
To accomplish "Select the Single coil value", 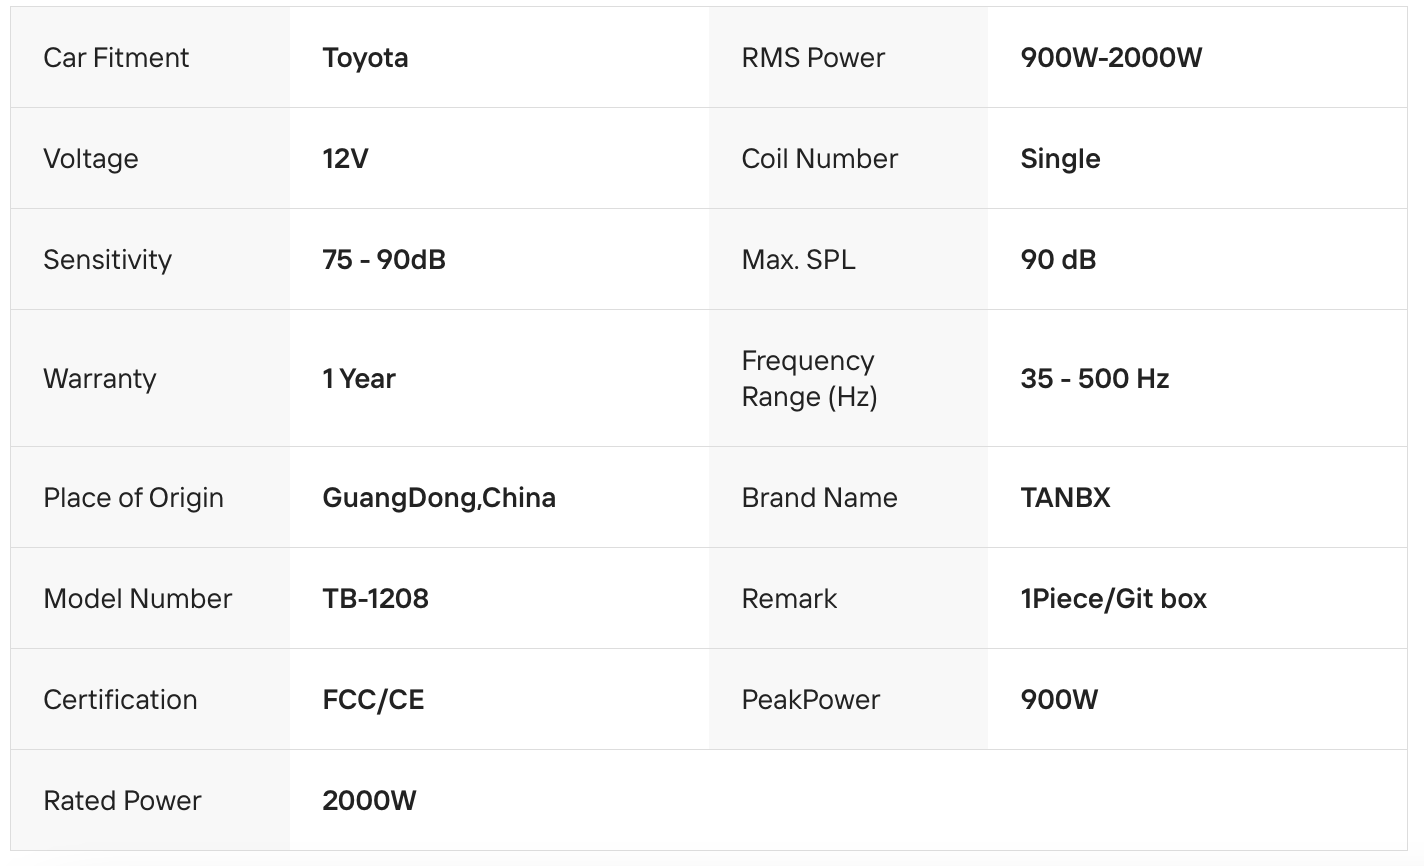I will click(x=1060, y=159).
